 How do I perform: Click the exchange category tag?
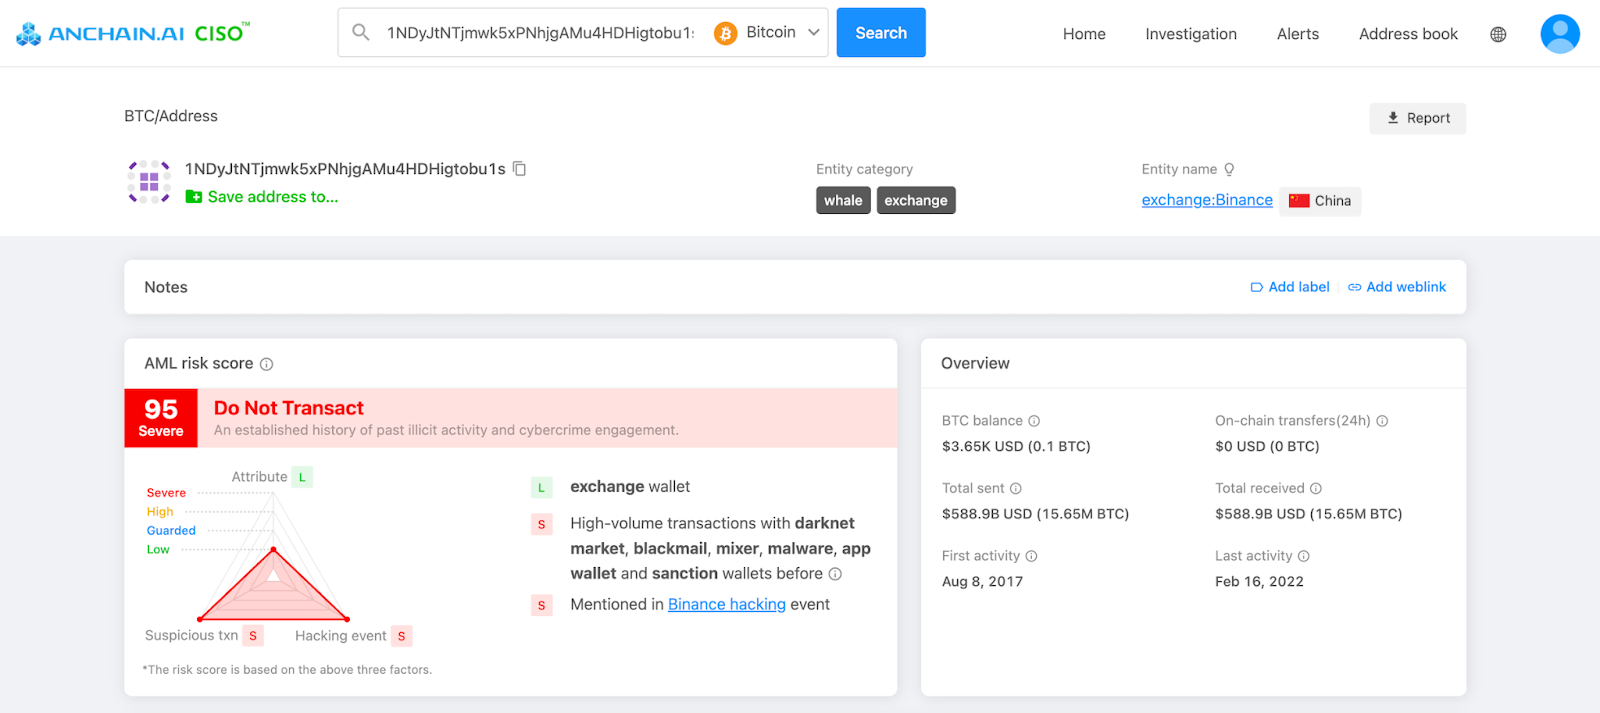pos(916,200)
